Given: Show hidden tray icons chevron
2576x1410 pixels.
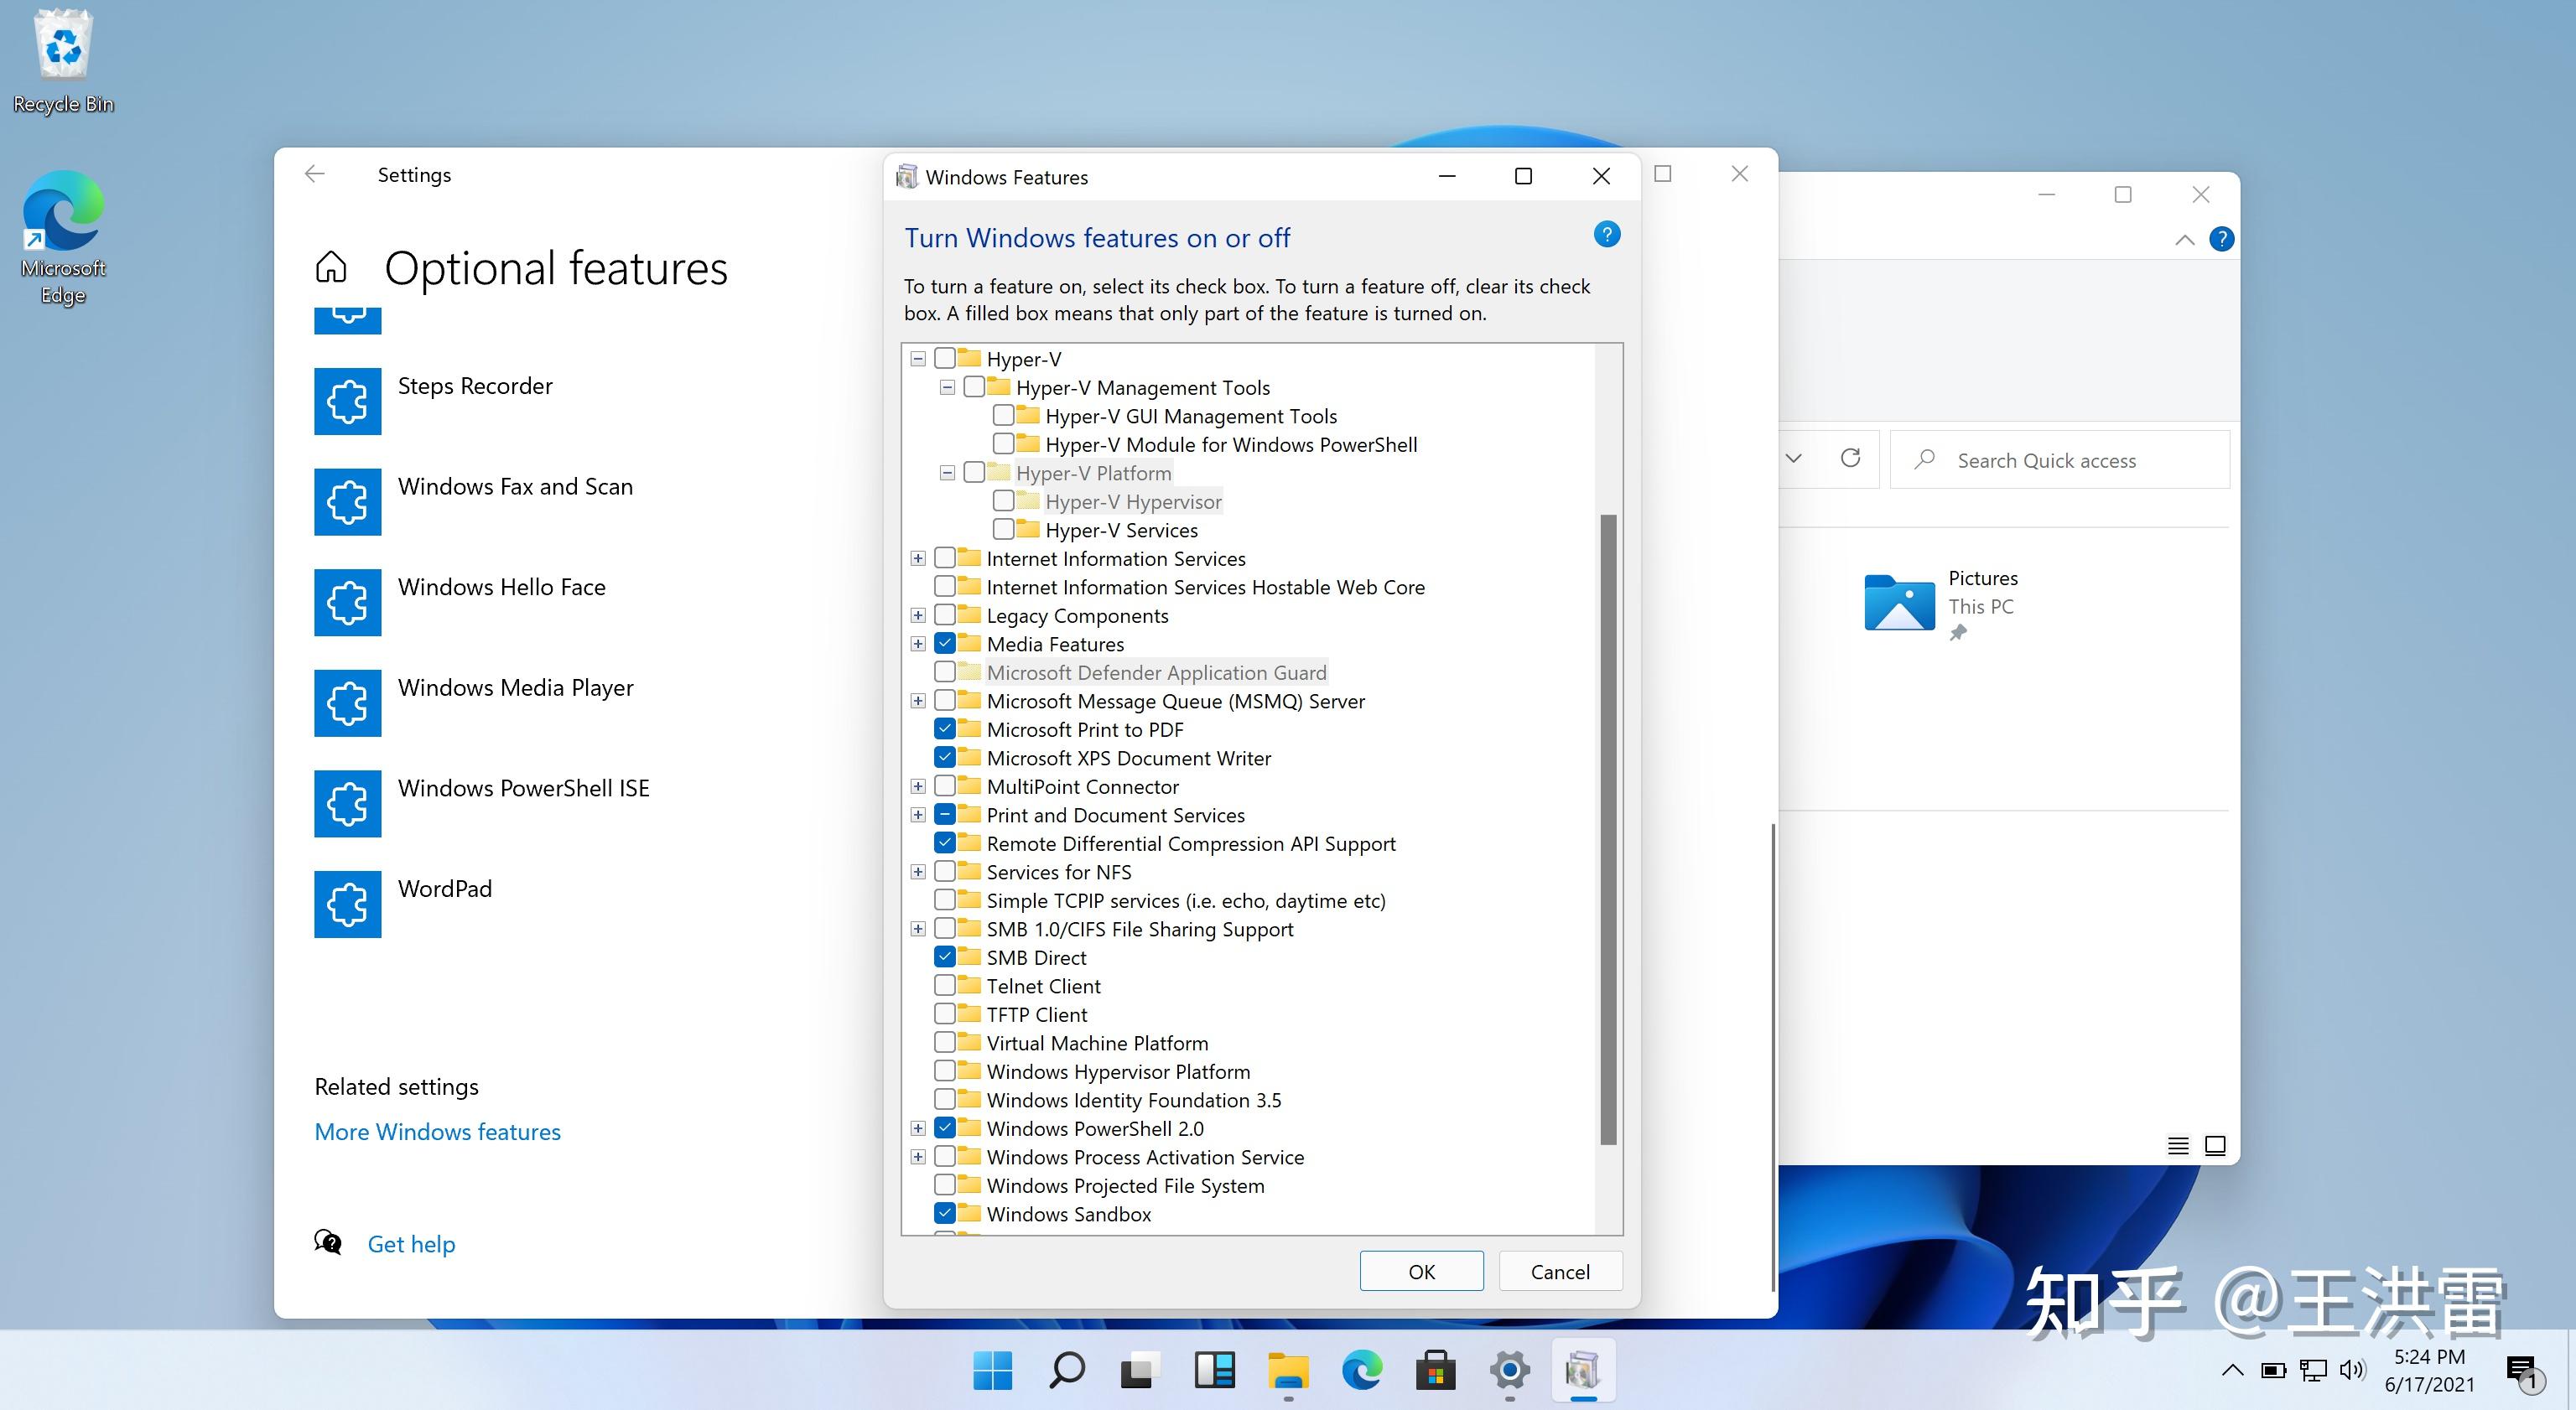Looking at the screenshot, I should (x=2232, y=1370).
